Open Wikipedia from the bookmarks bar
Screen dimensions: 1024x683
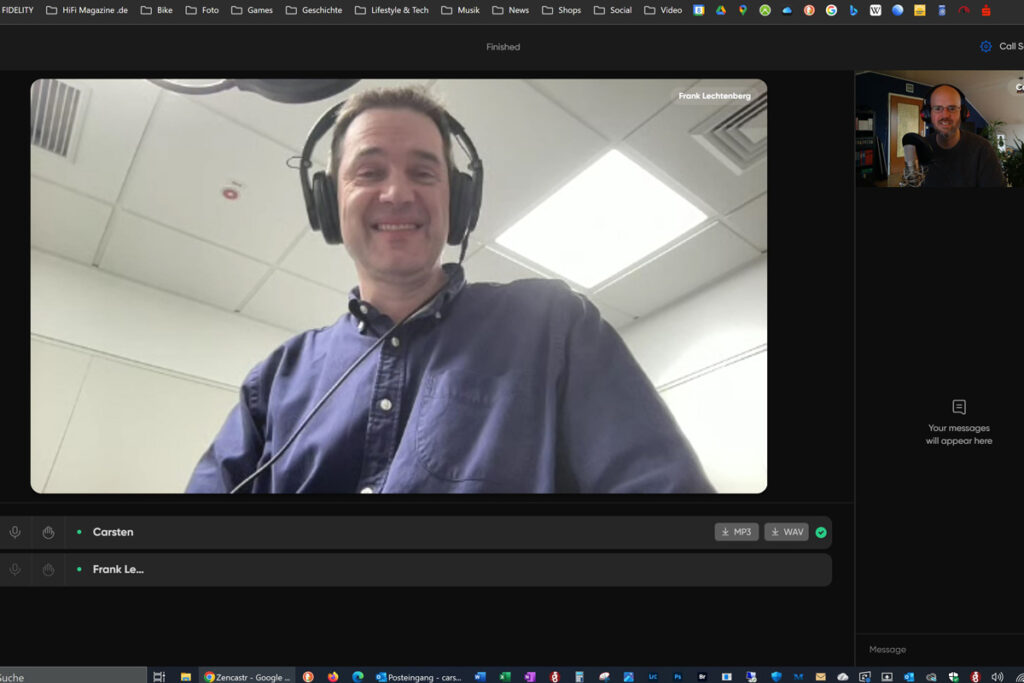[874, 10]
